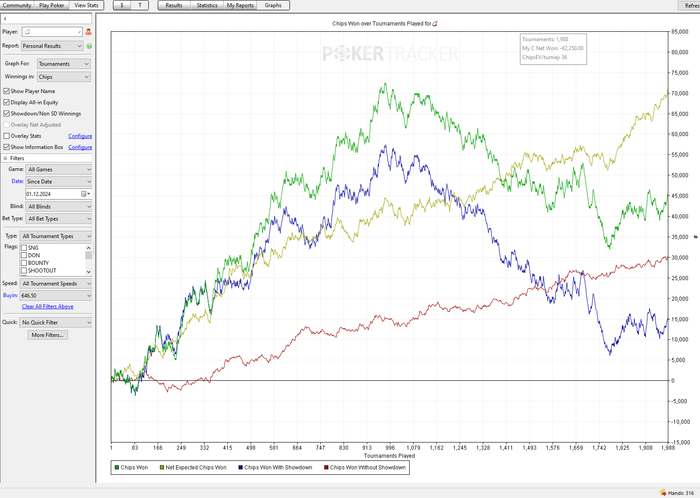Click Configure link beside Show Information Box
The width and height of the screenshot is (700, 498).
(x=80, y=147)
